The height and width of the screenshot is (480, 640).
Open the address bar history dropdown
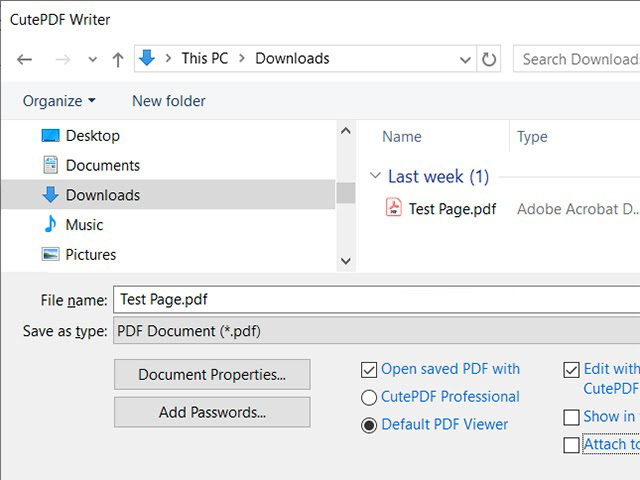(x=465, y=60)
